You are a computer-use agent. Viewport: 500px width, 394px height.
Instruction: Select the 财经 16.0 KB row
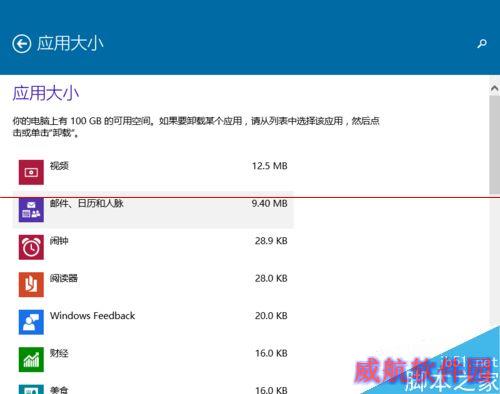click(153, 359)
